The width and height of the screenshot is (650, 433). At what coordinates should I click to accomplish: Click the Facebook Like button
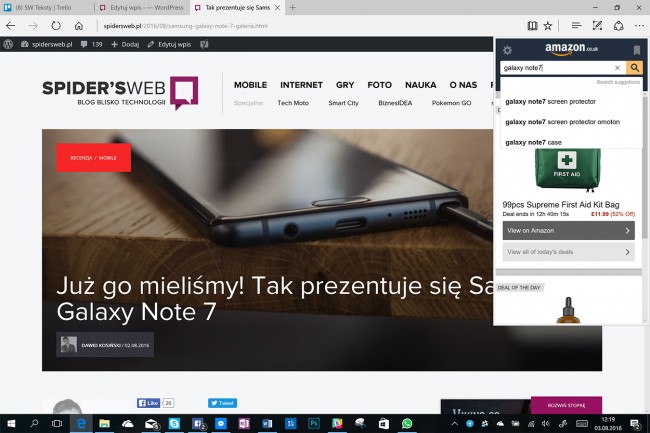tap(148, 403)
